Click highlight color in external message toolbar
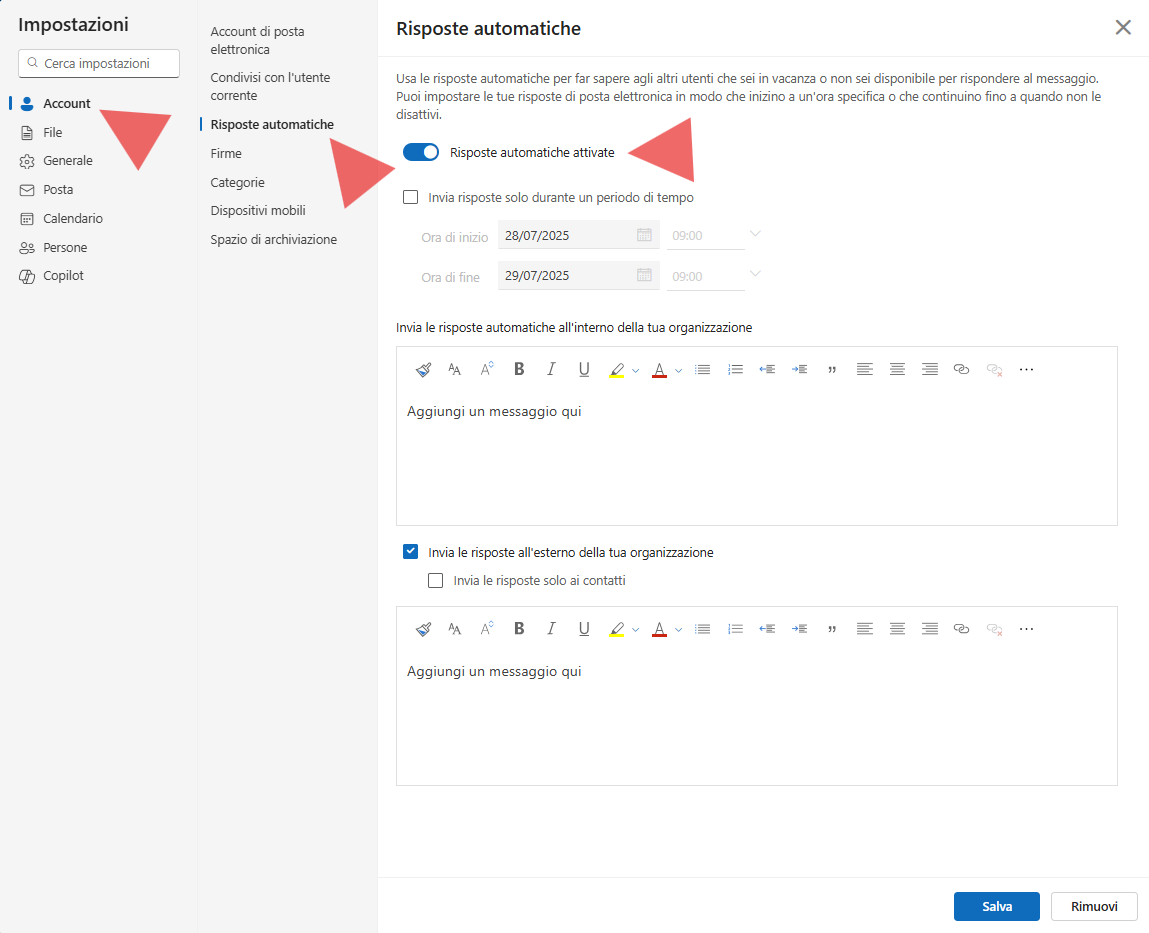This screenshot has height=933, width=1149. click(617, 630)
